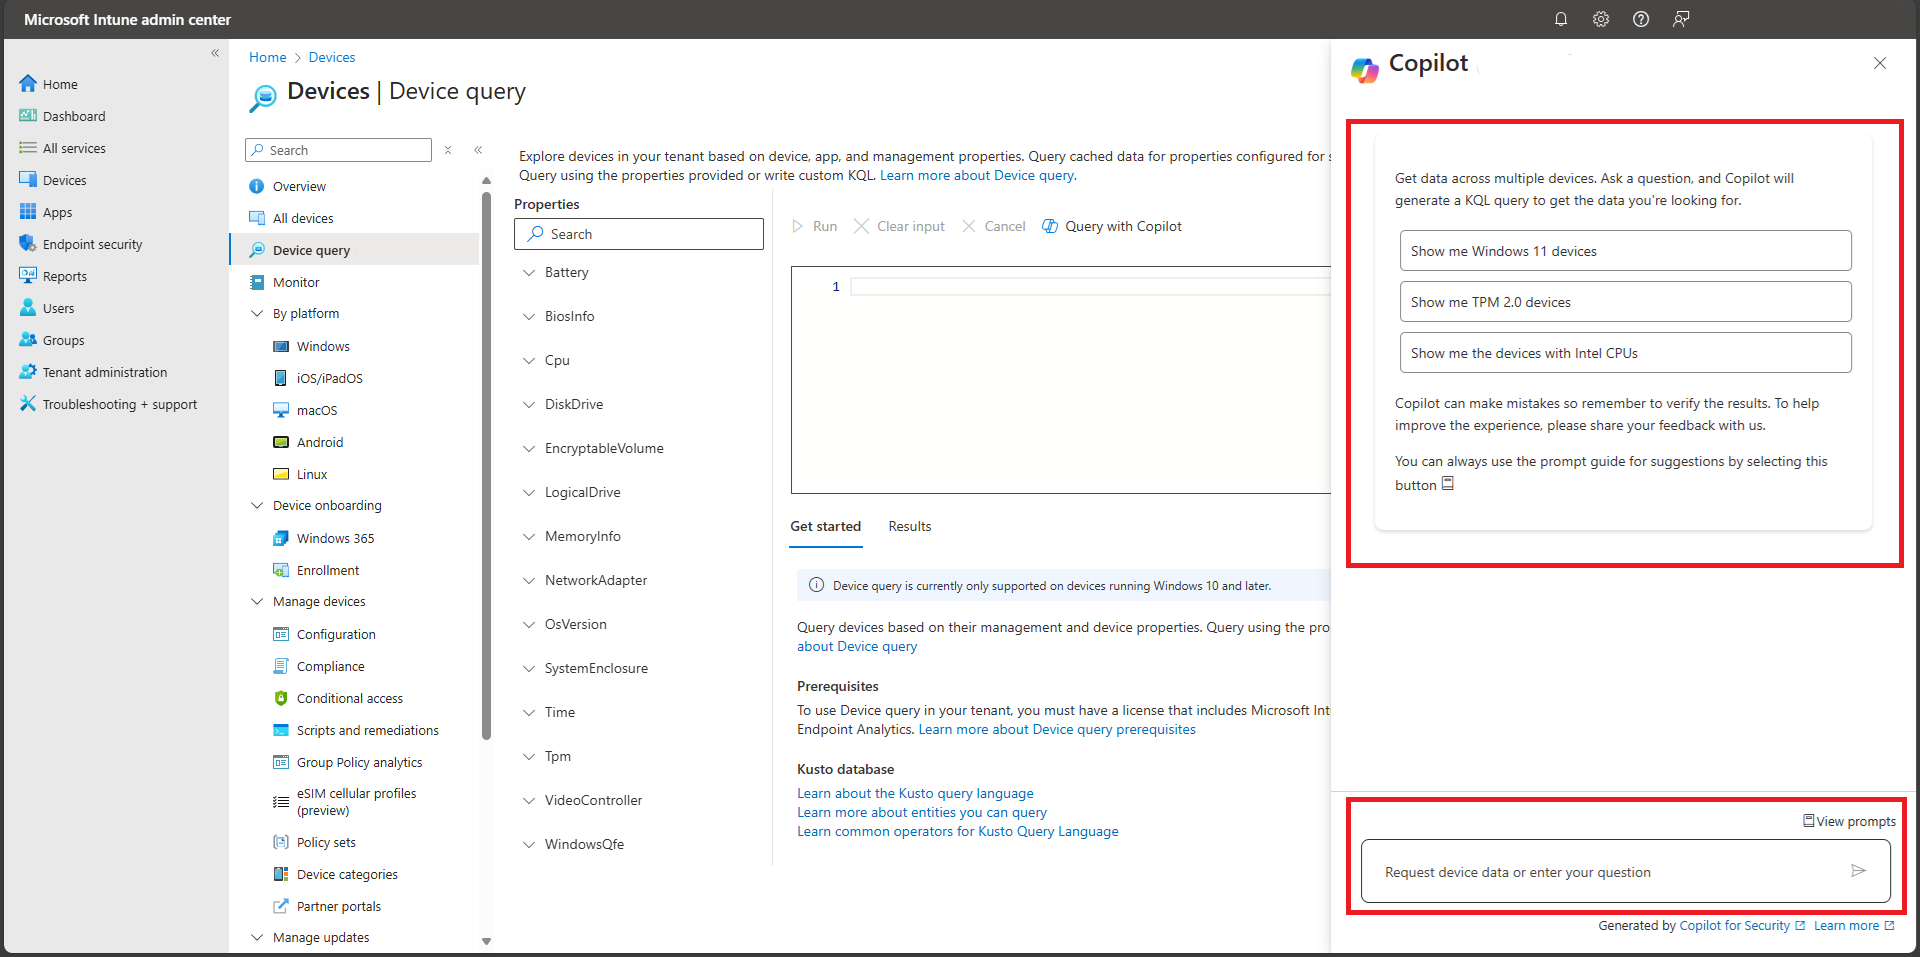Open 'Learn more about Device query prerequisites'
Image resolution: width=1920 pixels, height=957 pixels.
pyautogui.click(x=1057, y=729)
